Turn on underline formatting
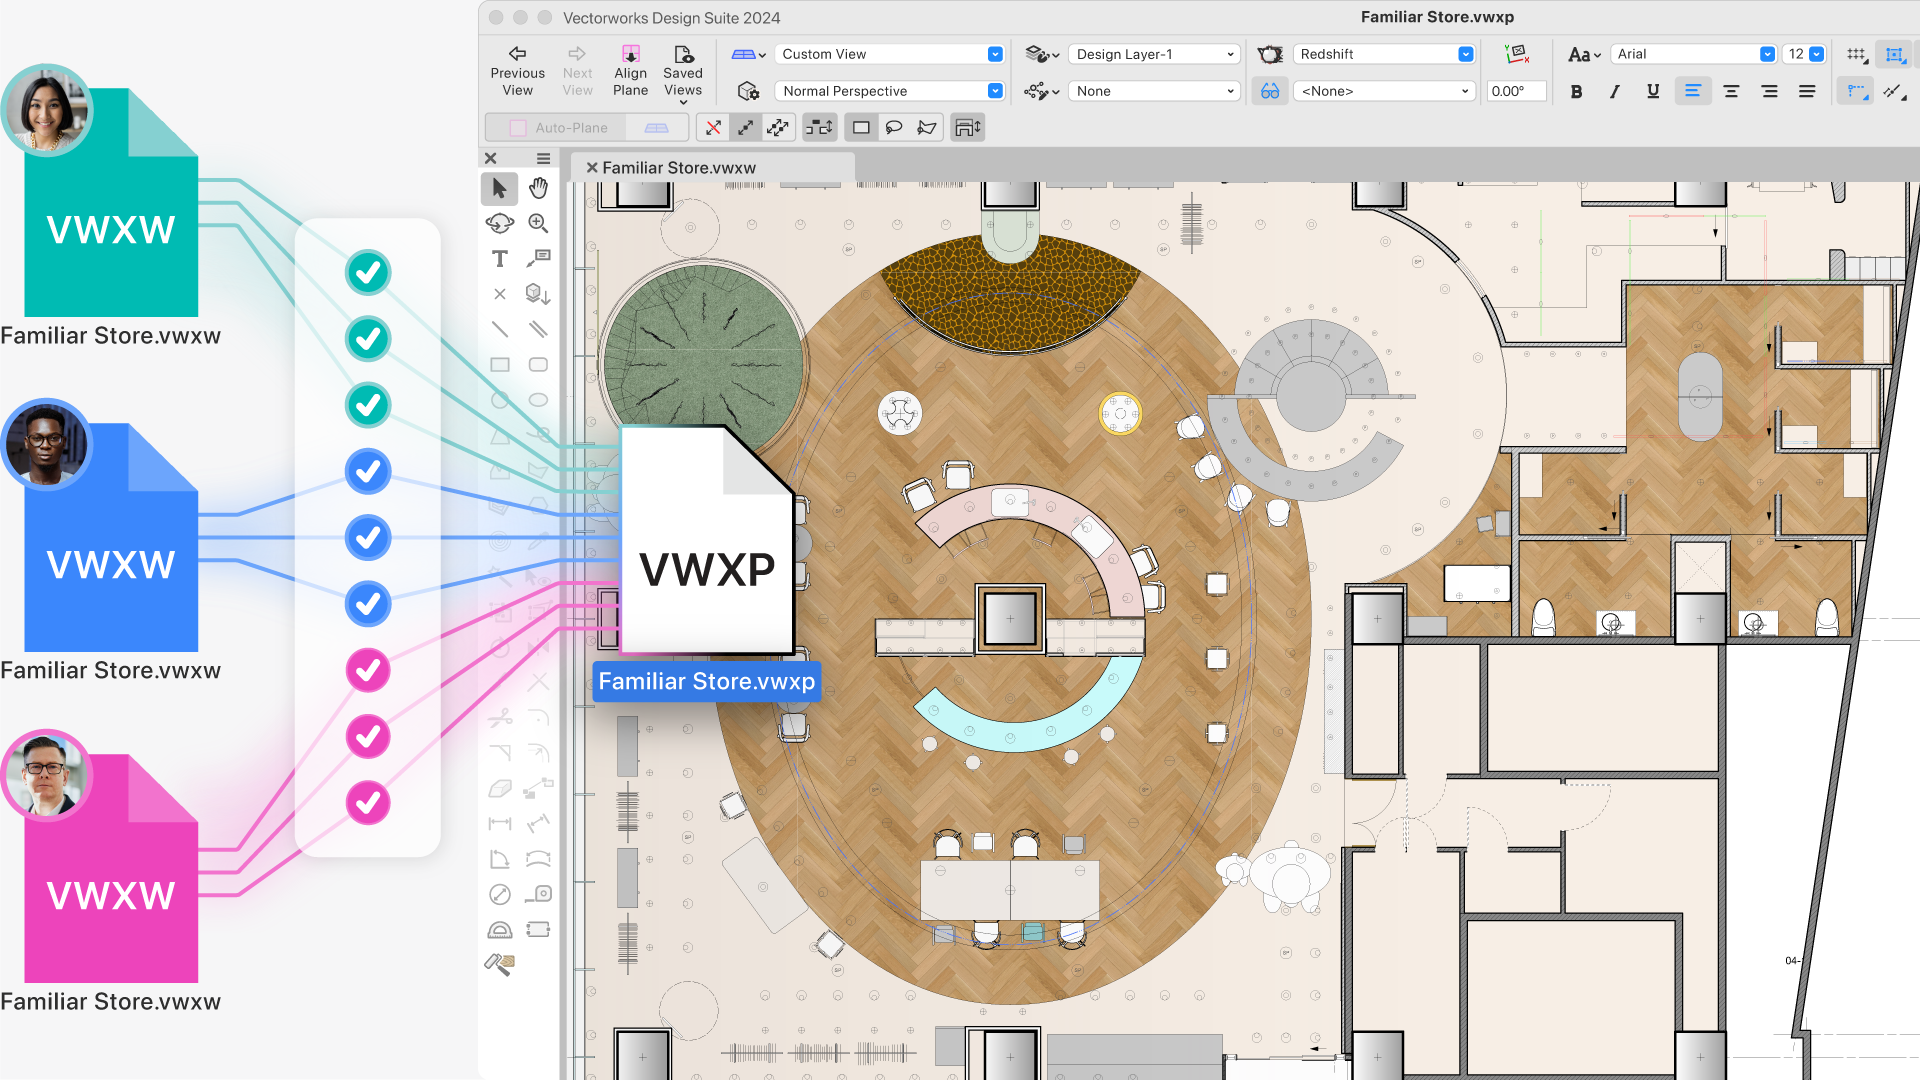The width and height of the screenshot is (1920, 1080). pos(1652,91)
